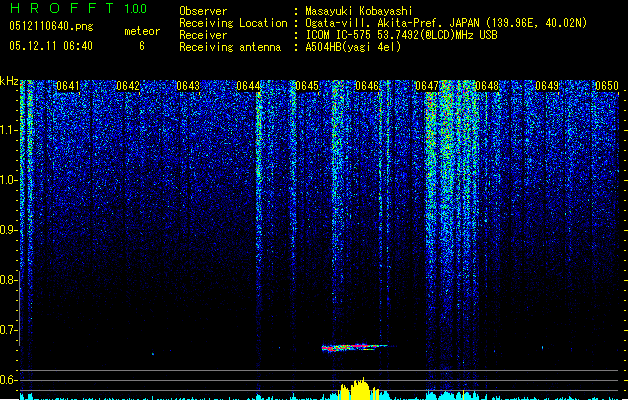Click the Observer label
The image size is (629, 400).
pos(203,11)
